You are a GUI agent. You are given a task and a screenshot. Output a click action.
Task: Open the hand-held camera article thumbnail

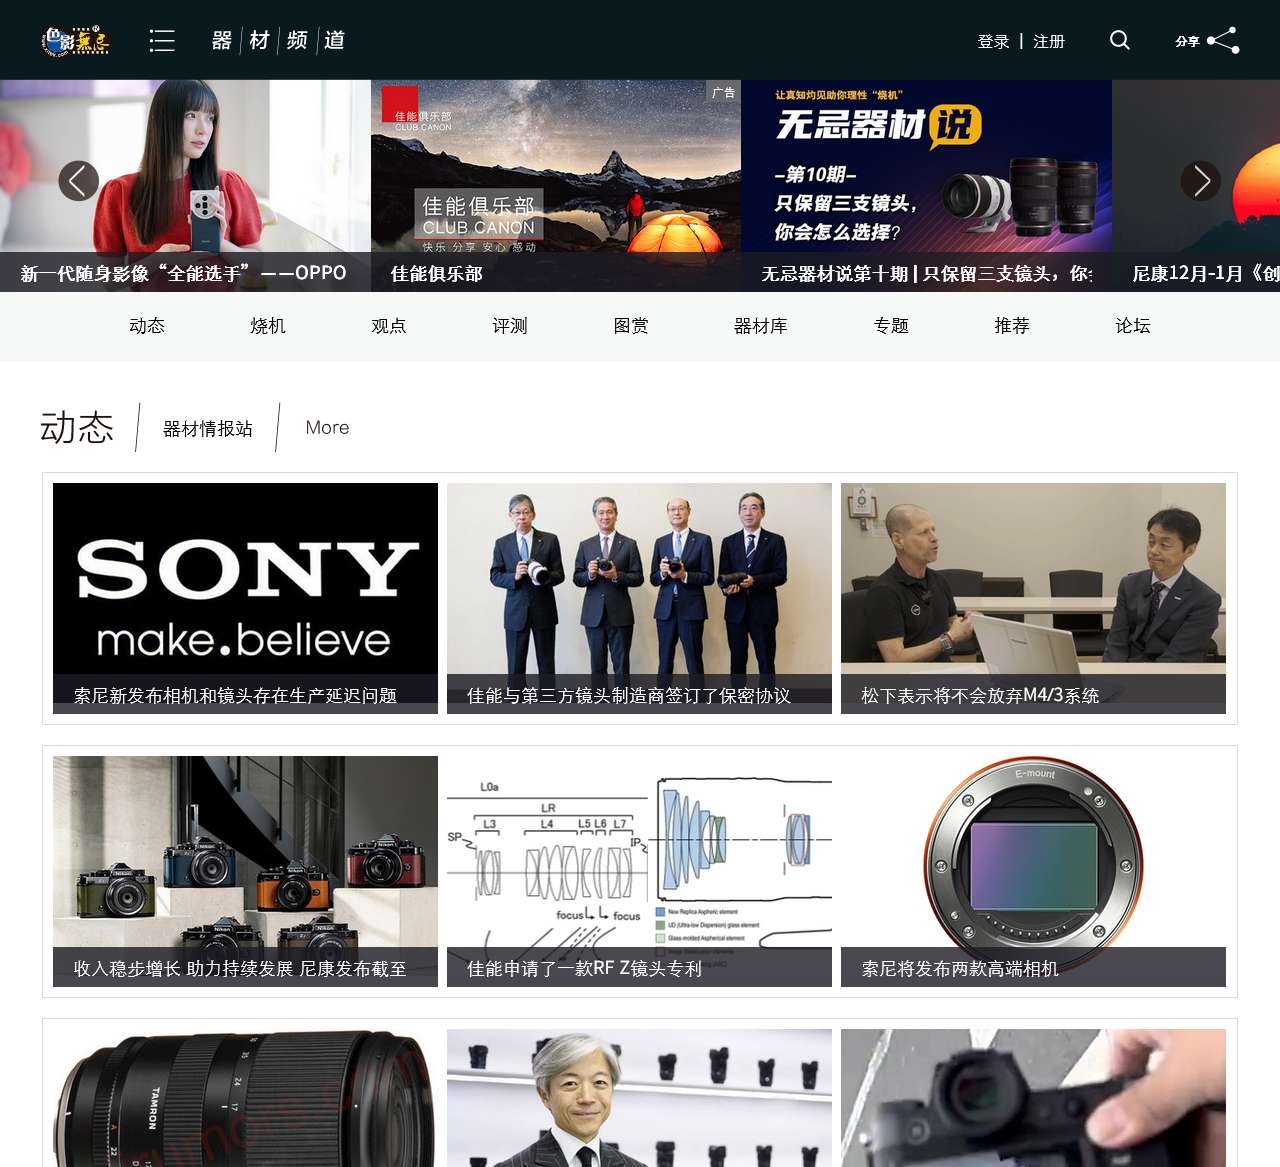tap(1033, 1098)
